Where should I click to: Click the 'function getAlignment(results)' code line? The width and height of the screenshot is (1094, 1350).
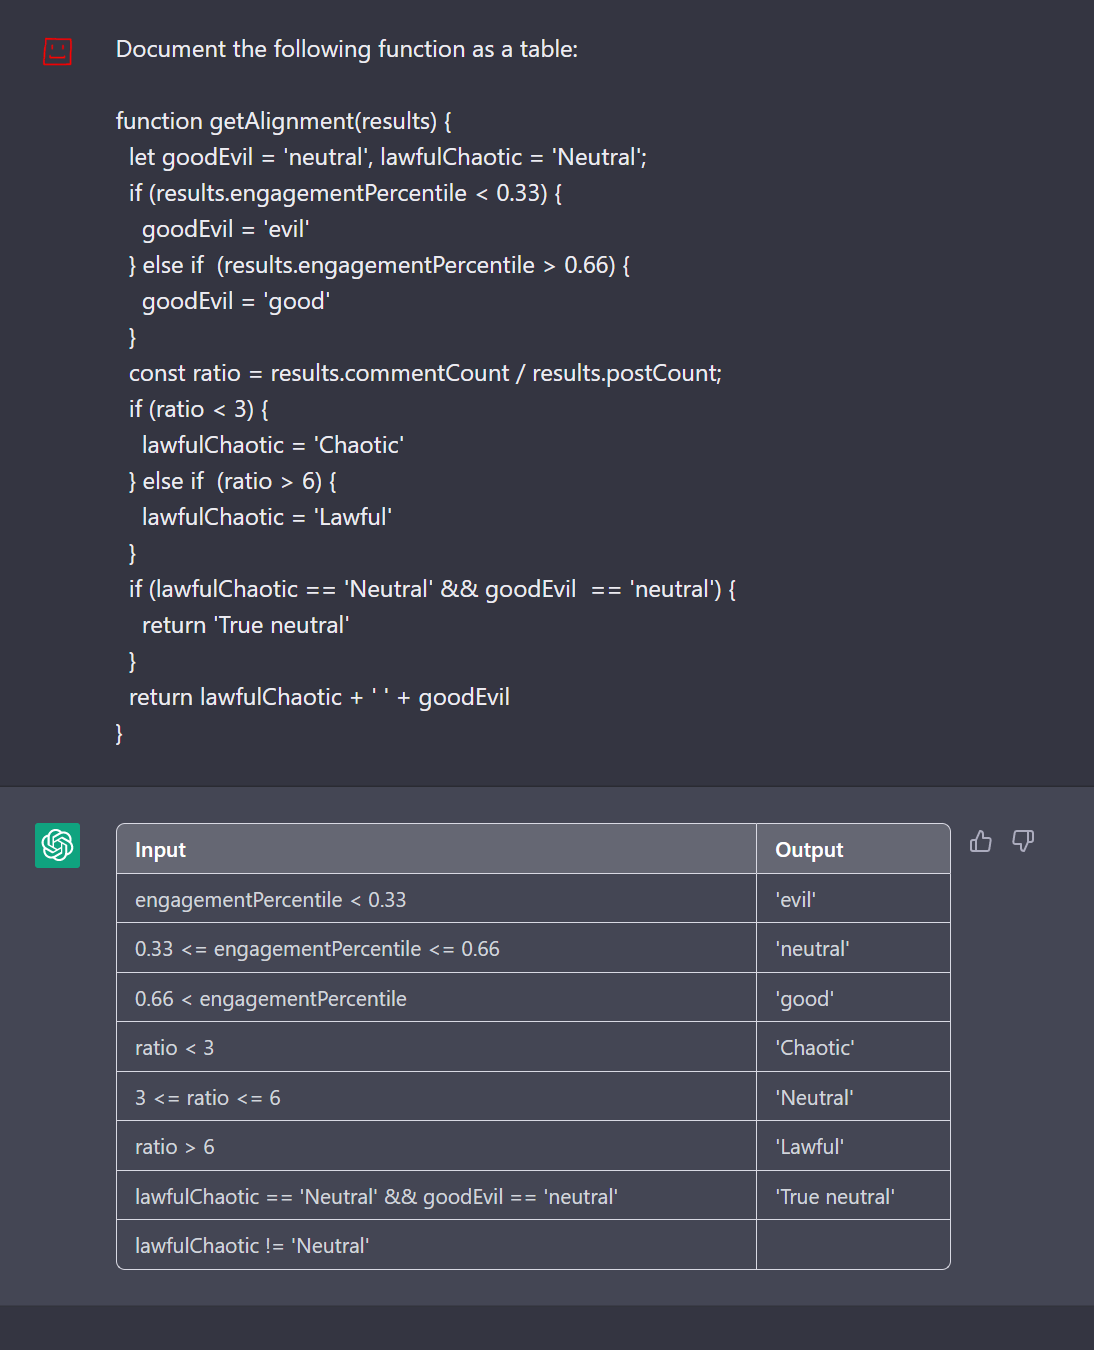[x=283, y=121]
